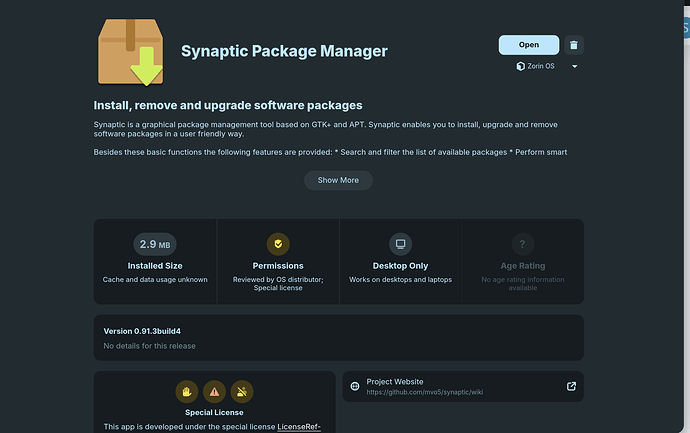Image resolution: width=690 pixels, height=433 pixels.
Task: Click 'Reviewed by OS distributor; Special license' text
Action: (278, 284)
